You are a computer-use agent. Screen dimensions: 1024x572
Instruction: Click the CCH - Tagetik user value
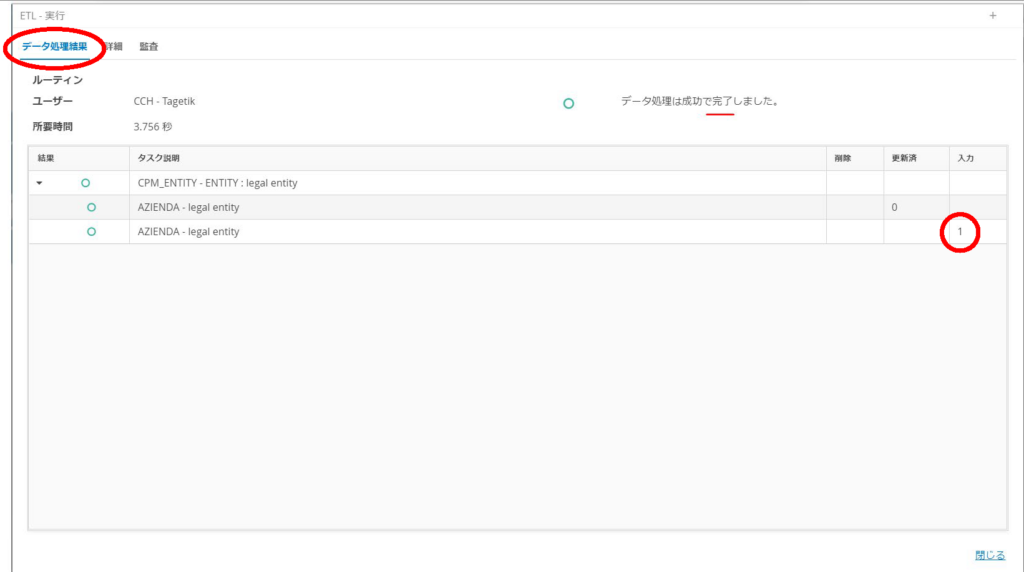[166, 102]
